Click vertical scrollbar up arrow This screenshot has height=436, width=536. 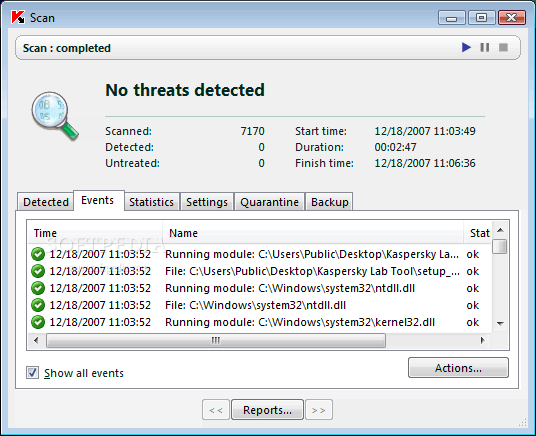point(500,230)
